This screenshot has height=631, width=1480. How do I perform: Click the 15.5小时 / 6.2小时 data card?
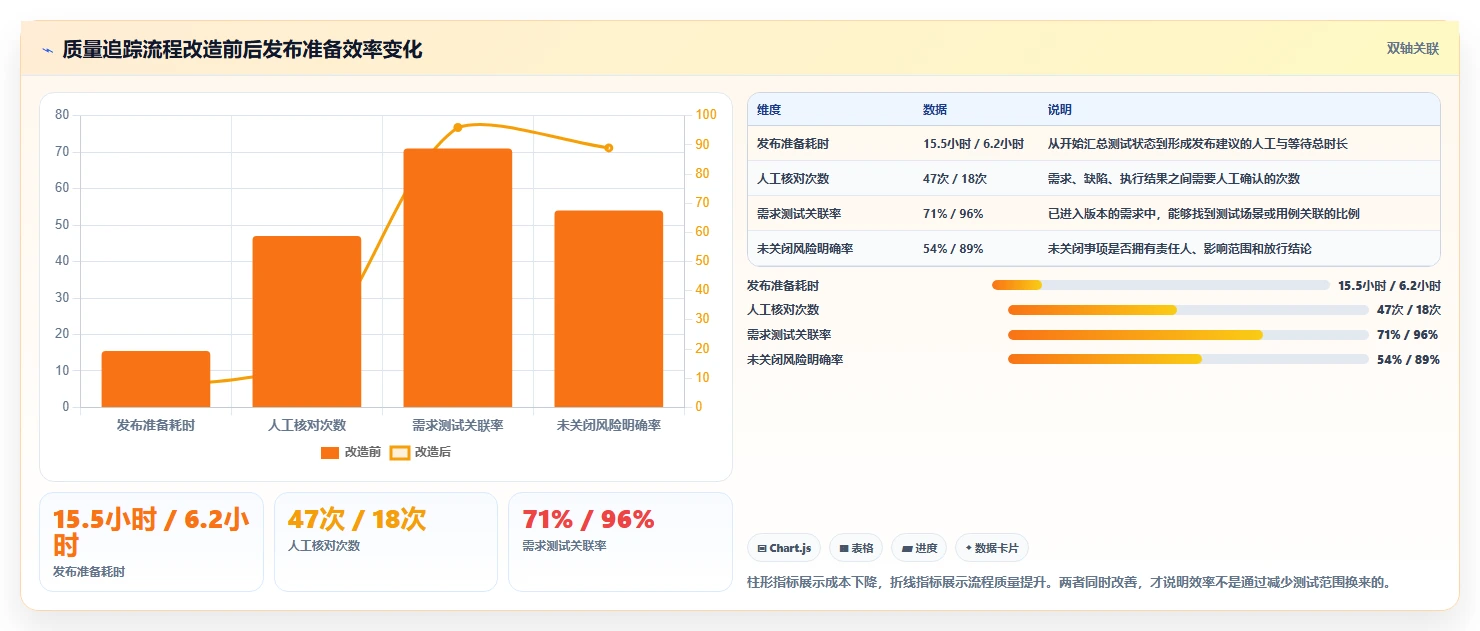click(151, 542)
